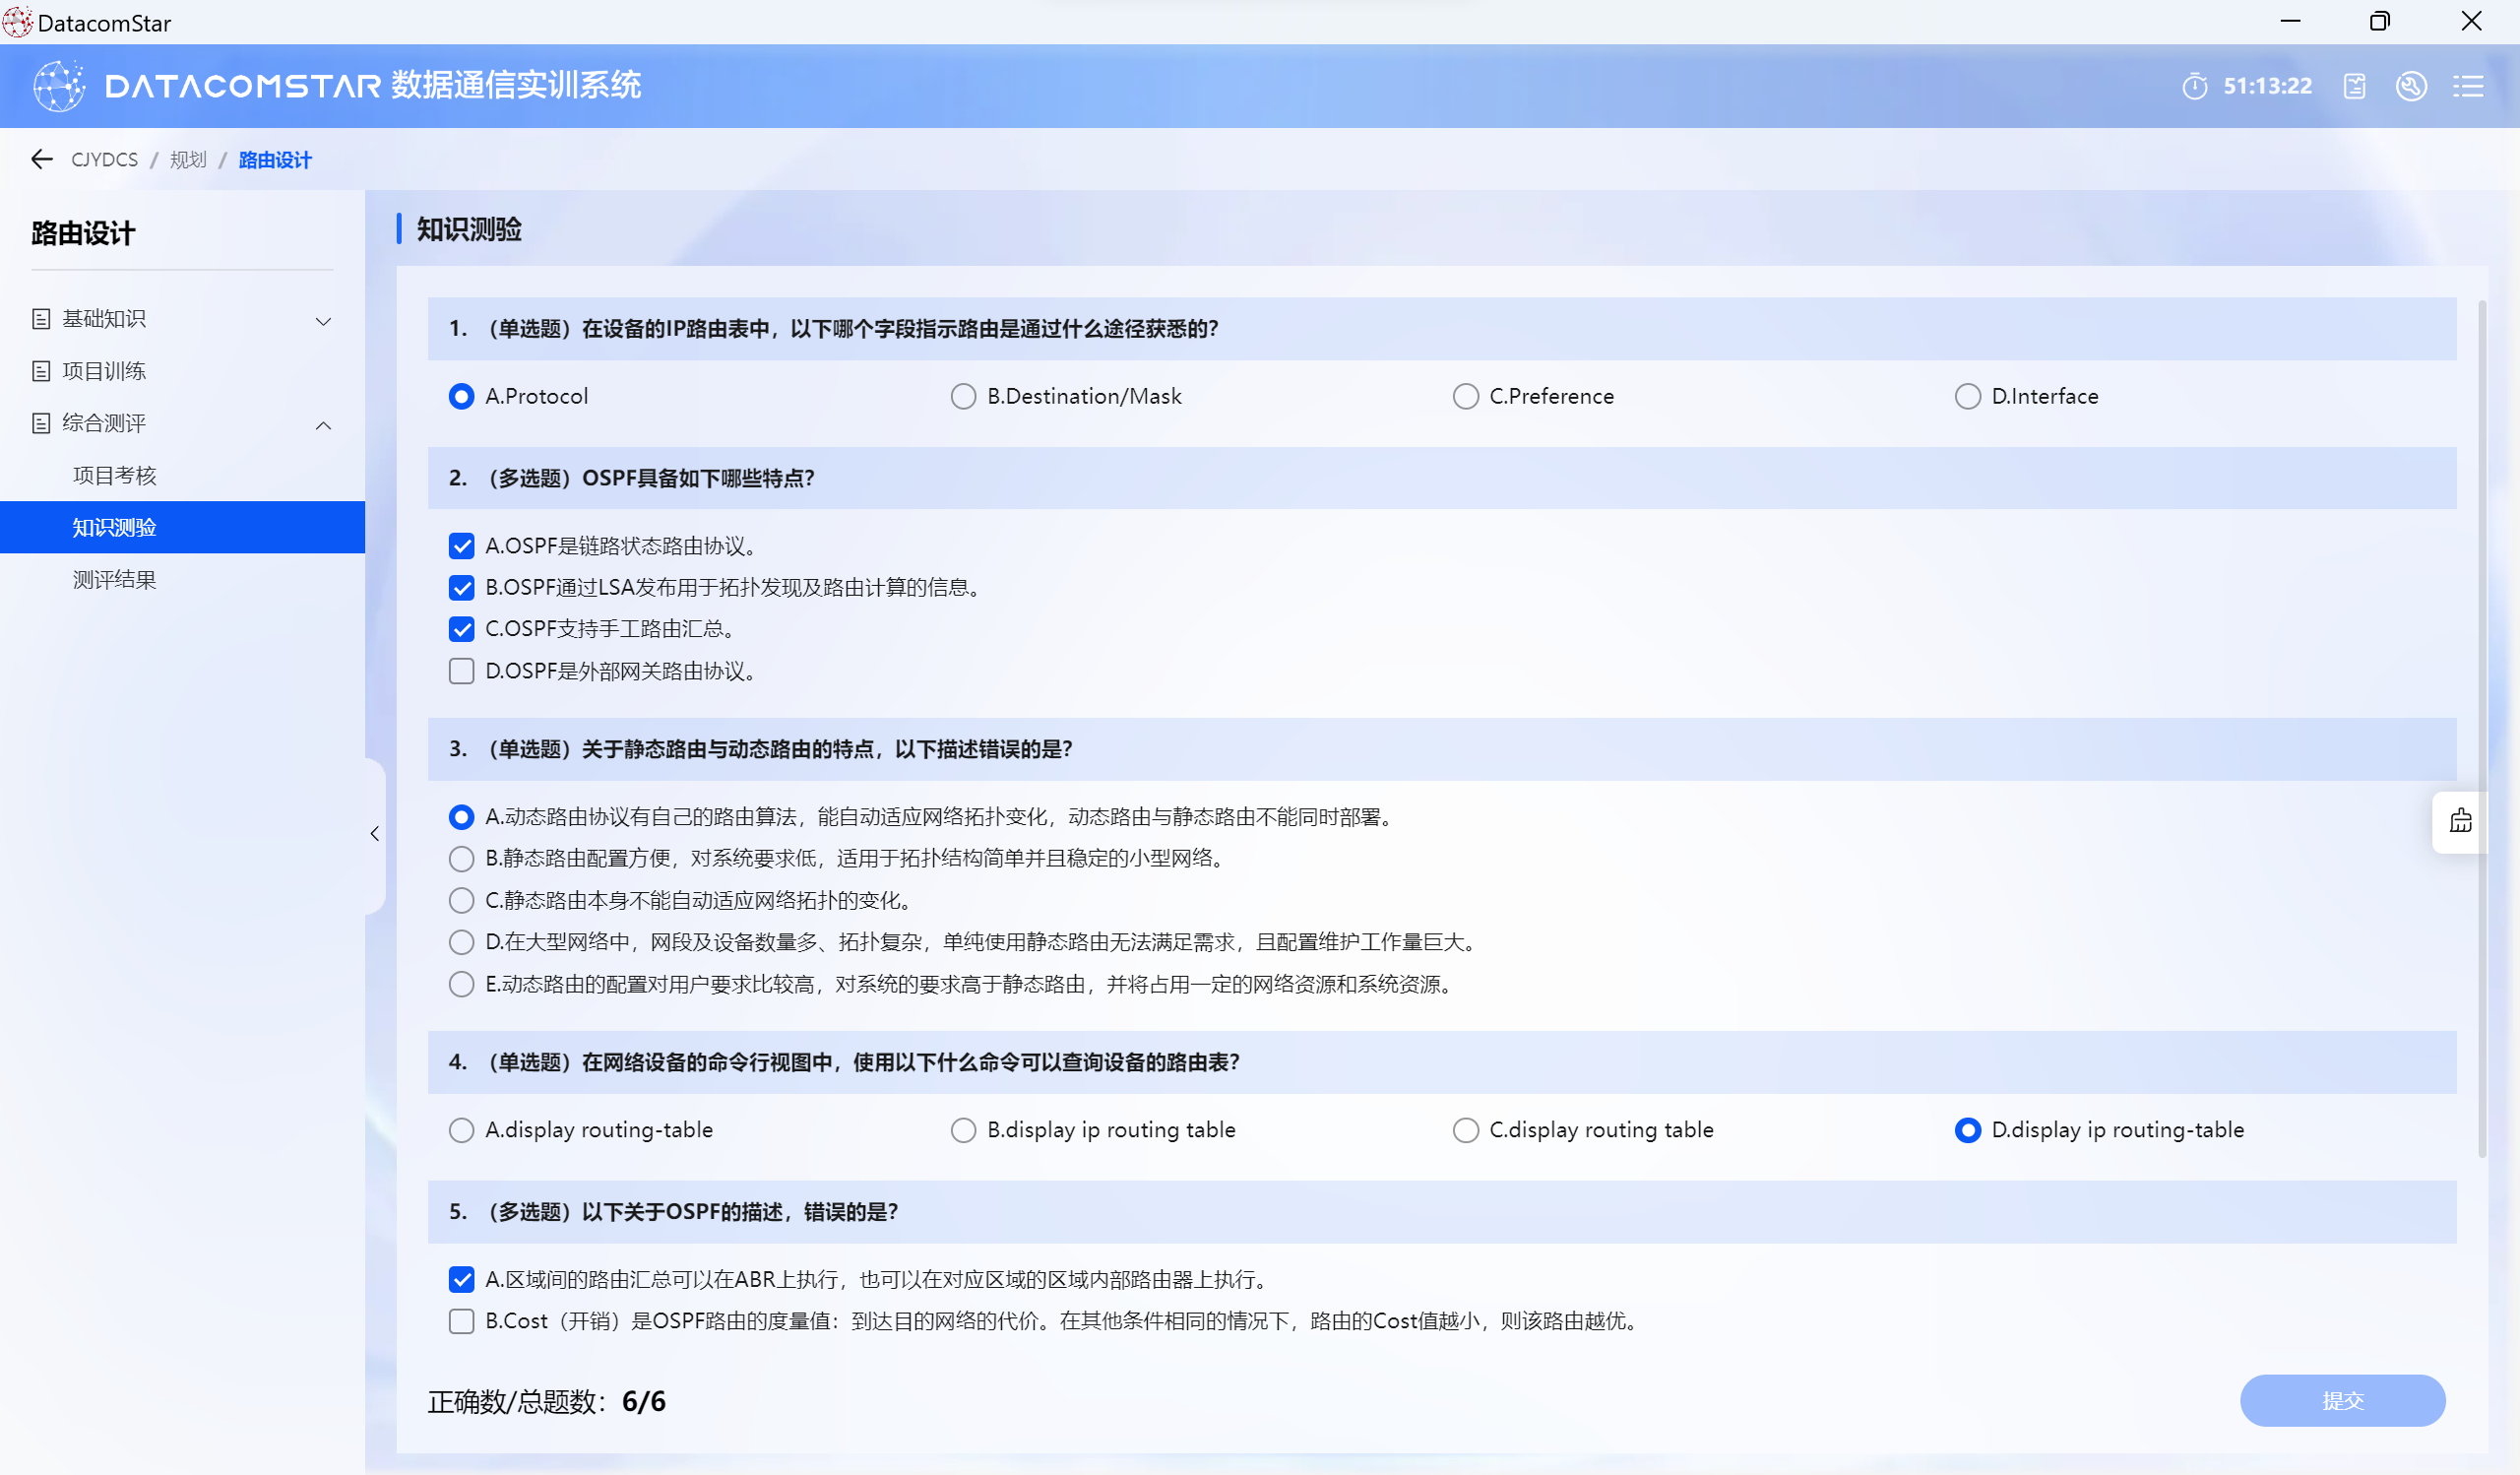Open the notes document icon in header

(x=2354, y=86)
